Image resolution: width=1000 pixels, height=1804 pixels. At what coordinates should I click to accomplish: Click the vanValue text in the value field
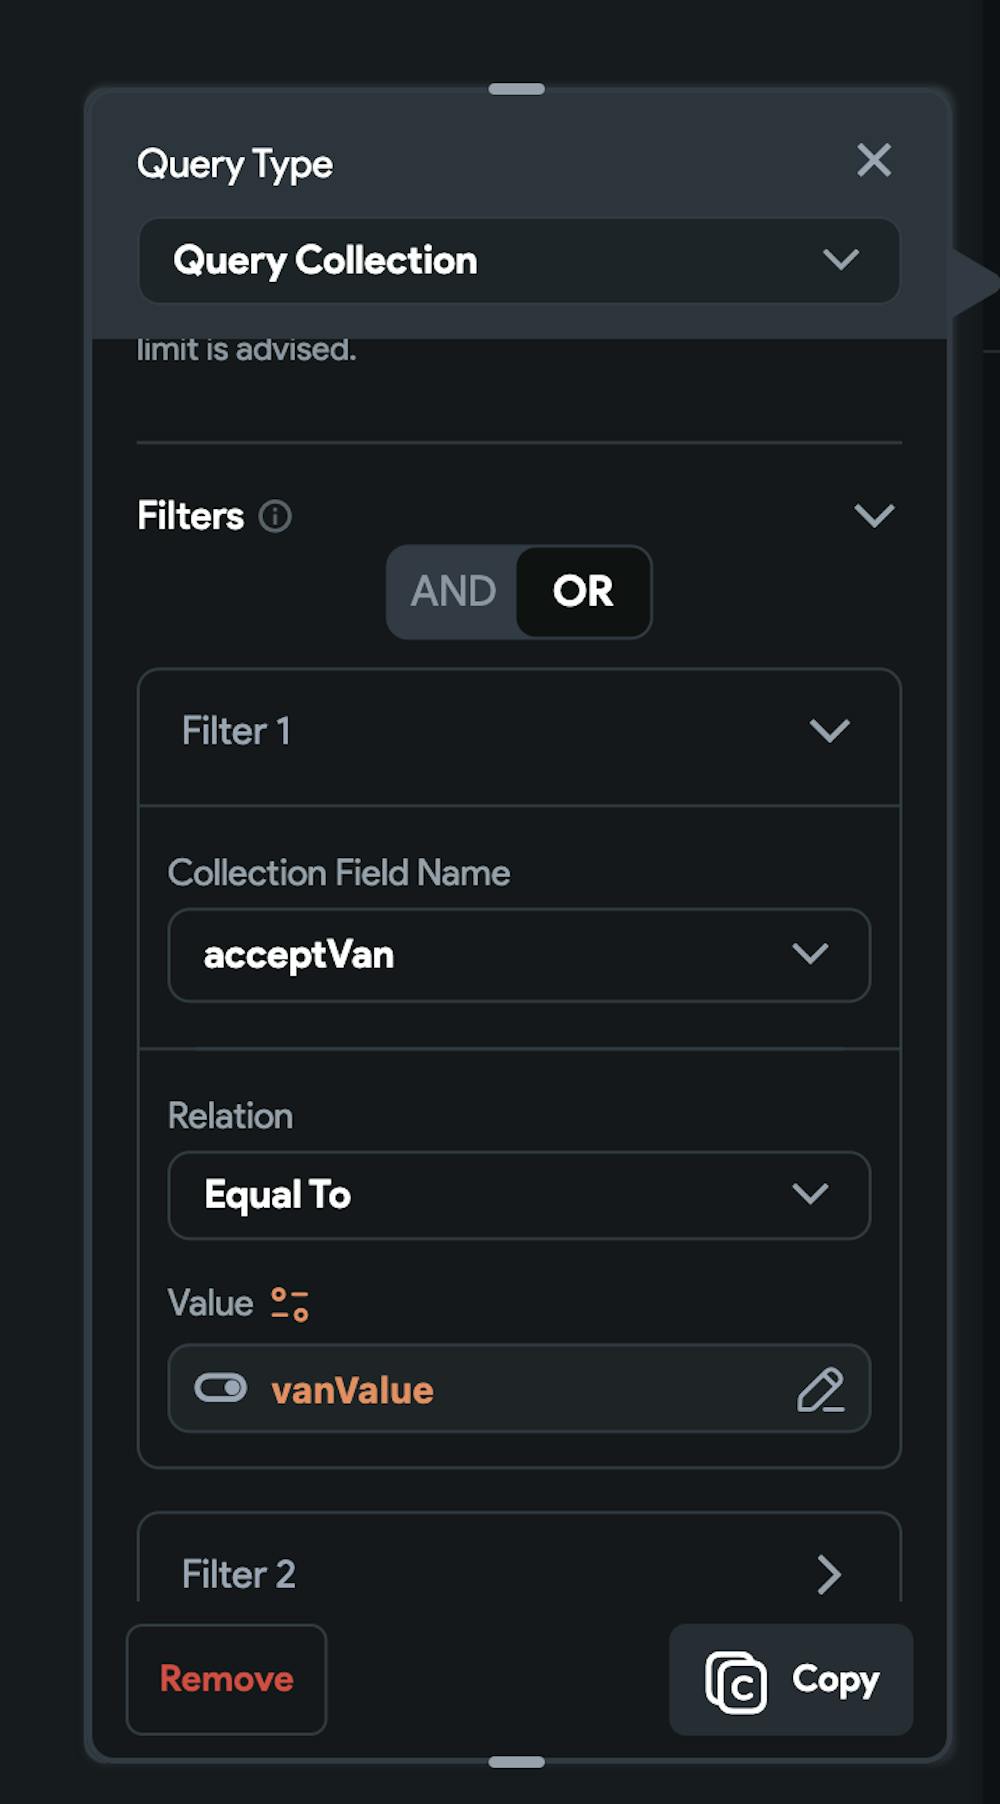(352, 1391)
